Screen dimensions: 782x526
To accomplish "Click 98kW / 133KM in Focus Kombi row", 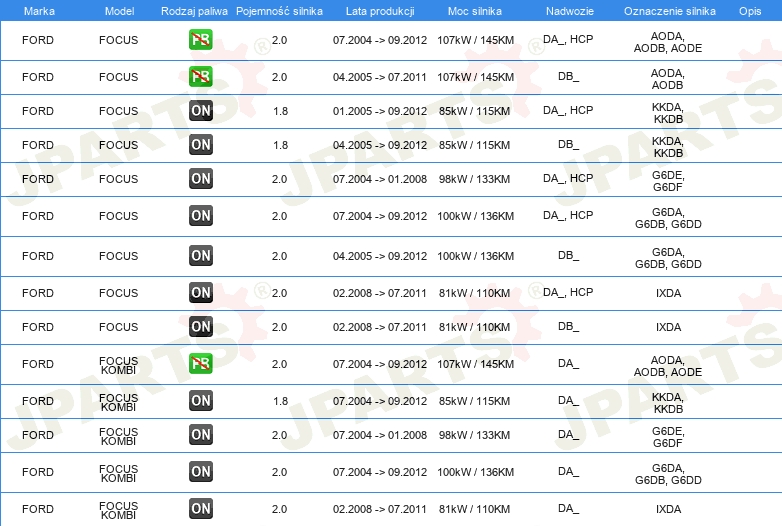I will coord(474,435).
